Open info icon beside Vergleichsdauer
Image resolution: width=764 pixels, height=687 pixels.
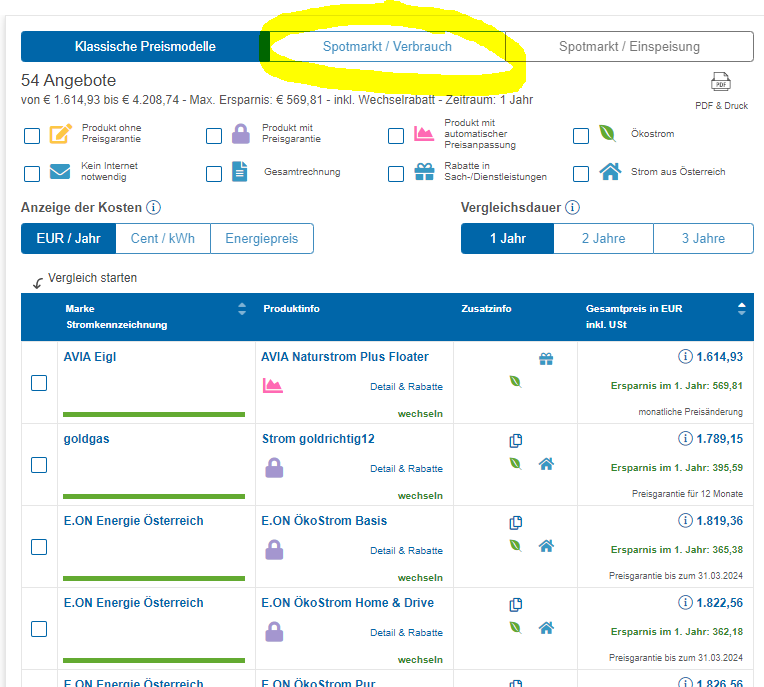click(573, 208)
